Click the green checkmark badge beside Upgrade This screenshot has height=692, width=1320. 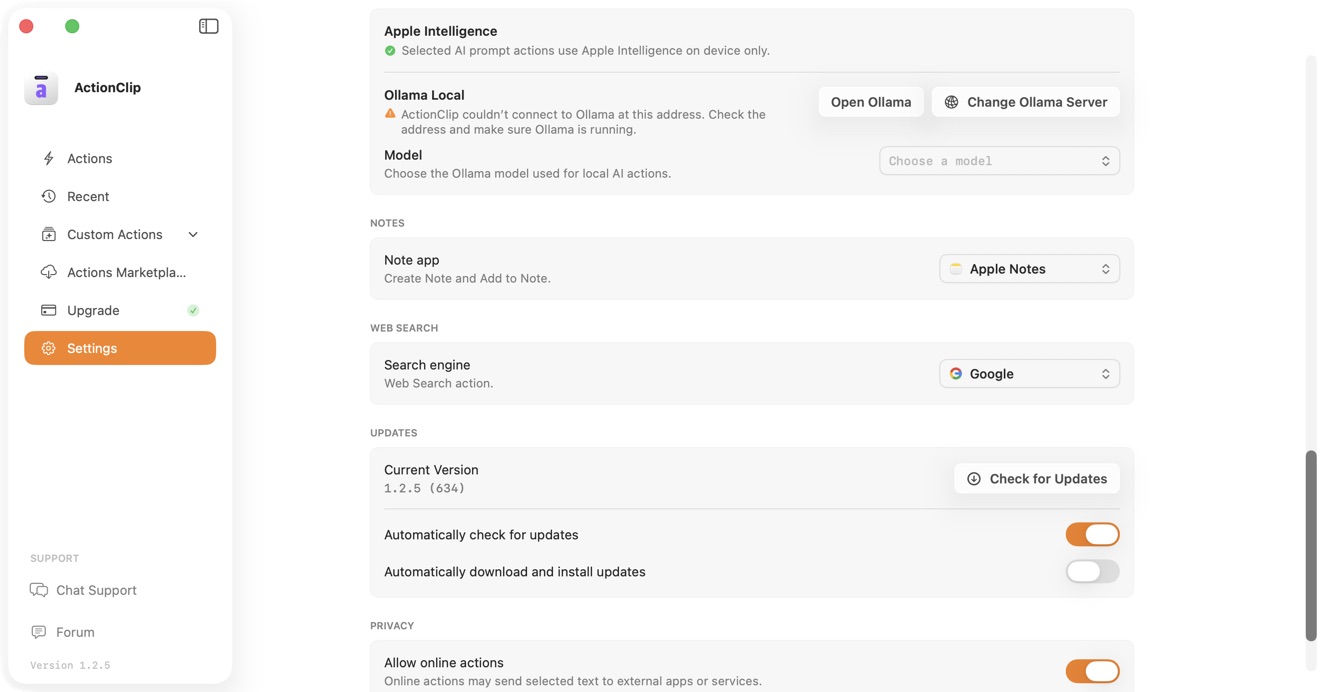click(x=193, y=310)
